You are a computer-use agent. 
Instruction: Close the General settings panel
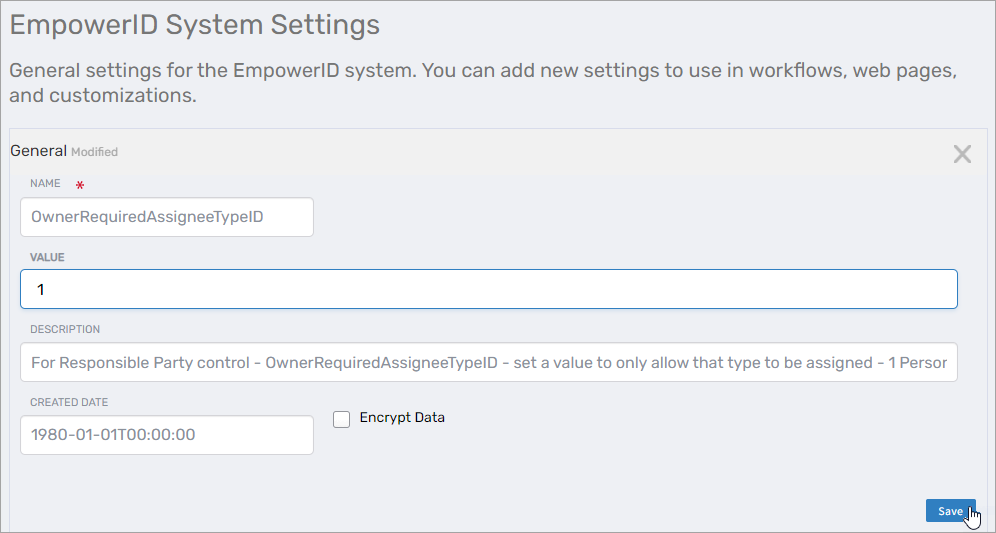click(x=961, y=154)
